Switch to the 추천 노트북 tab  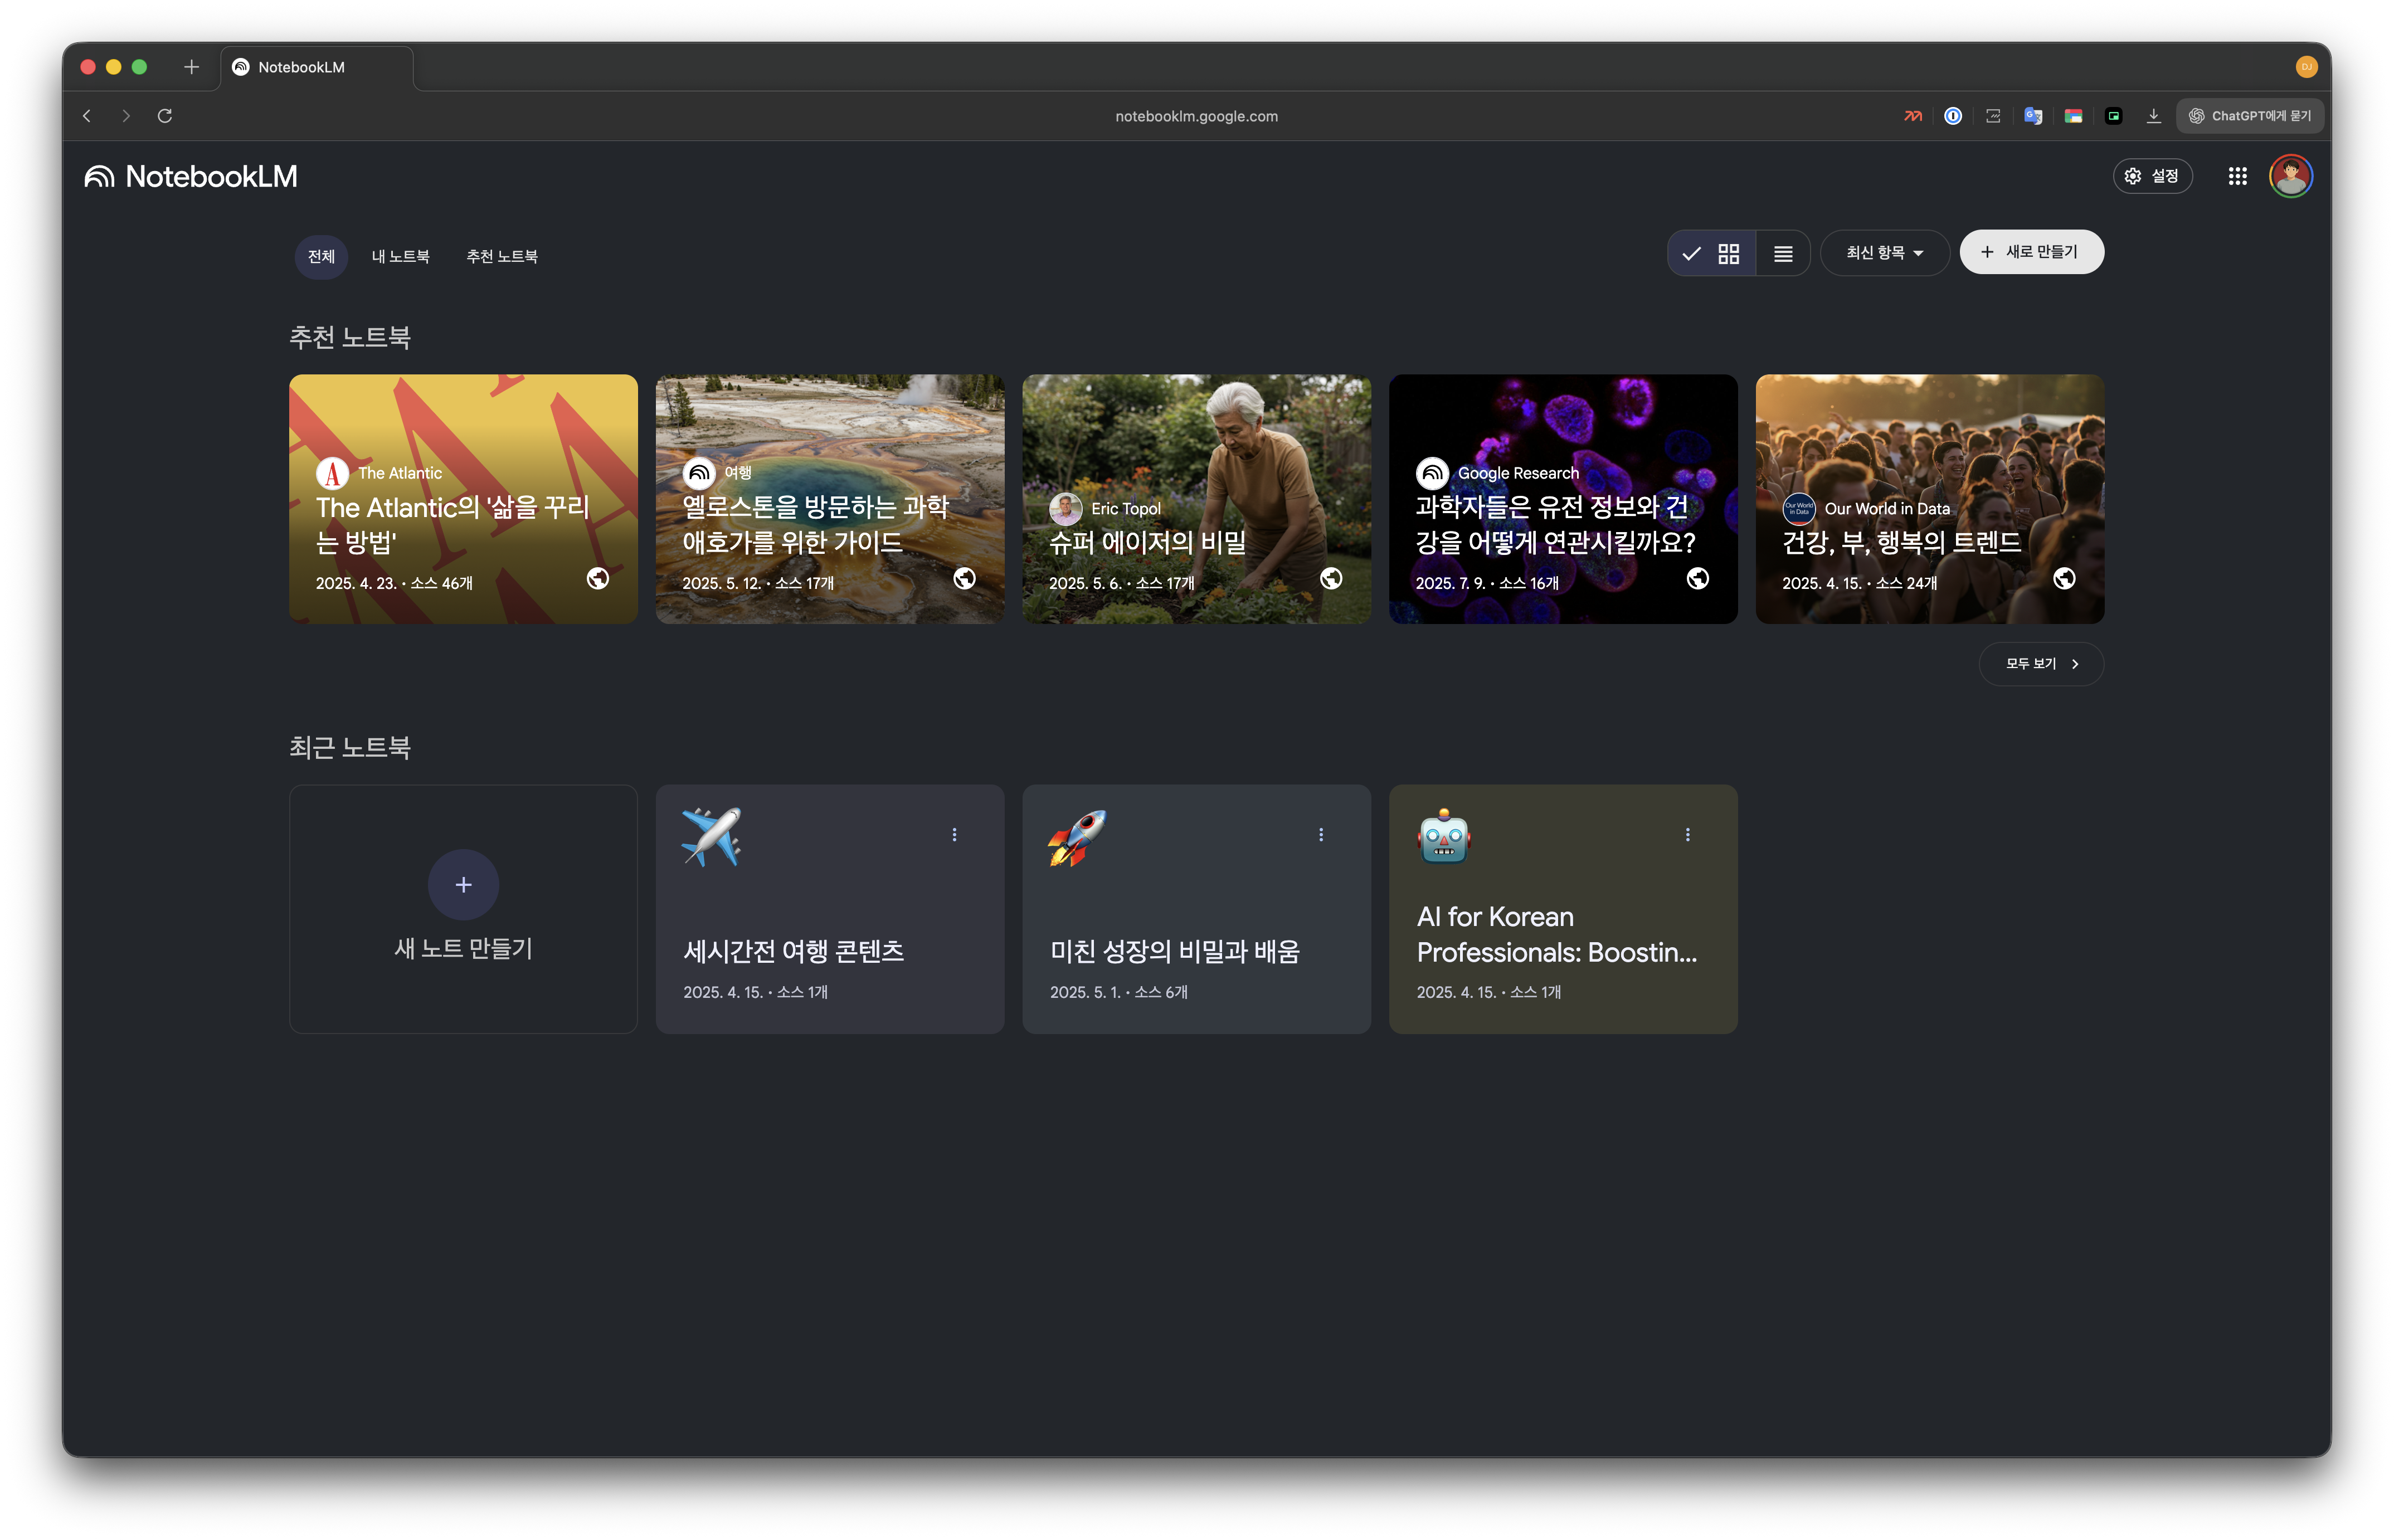(501, 257)
